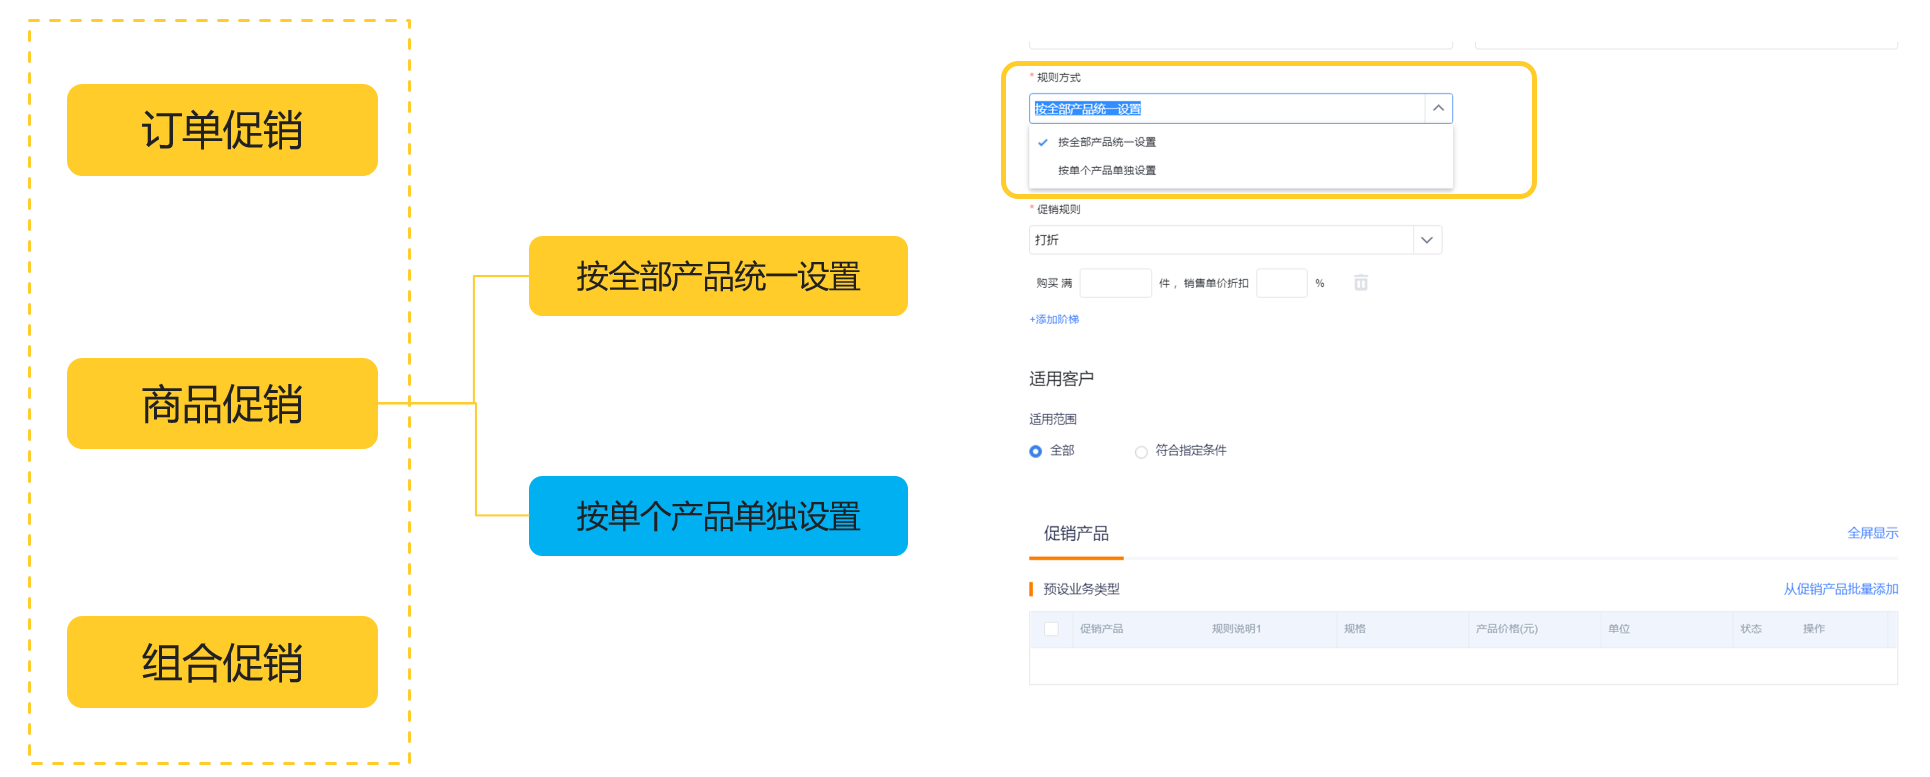The height and width of the screenshot is (777, 1930).
Task: Click the 预设业务类型 section label
Action: tap(1081, 589)
